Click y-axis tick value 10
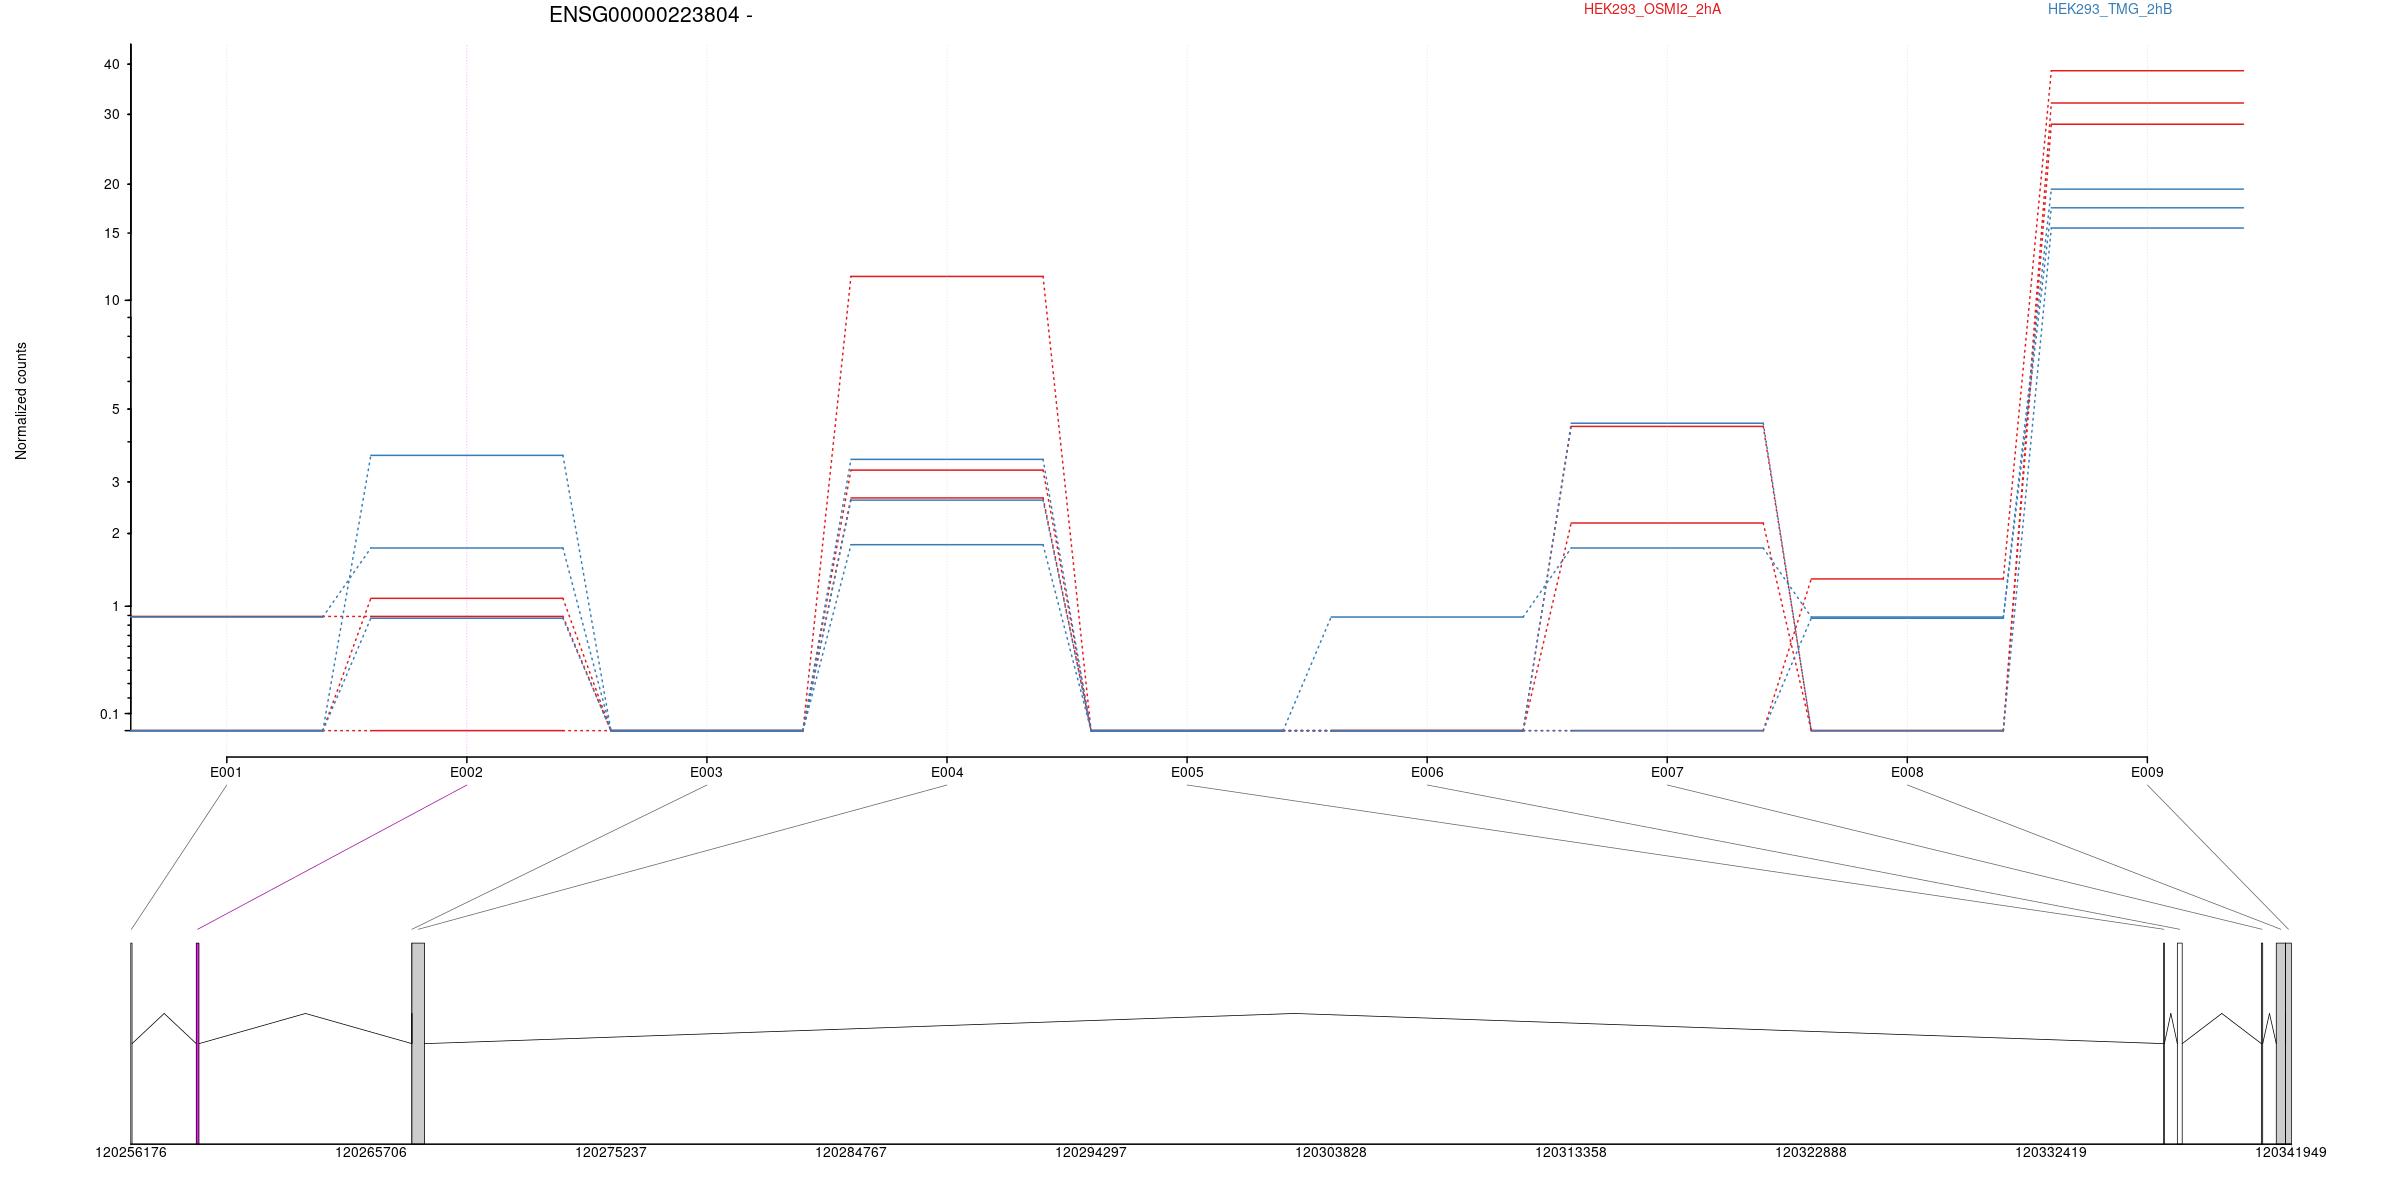Image resolution: width=2400 pixels, height=1200 pixels. (x=111, y=300)
